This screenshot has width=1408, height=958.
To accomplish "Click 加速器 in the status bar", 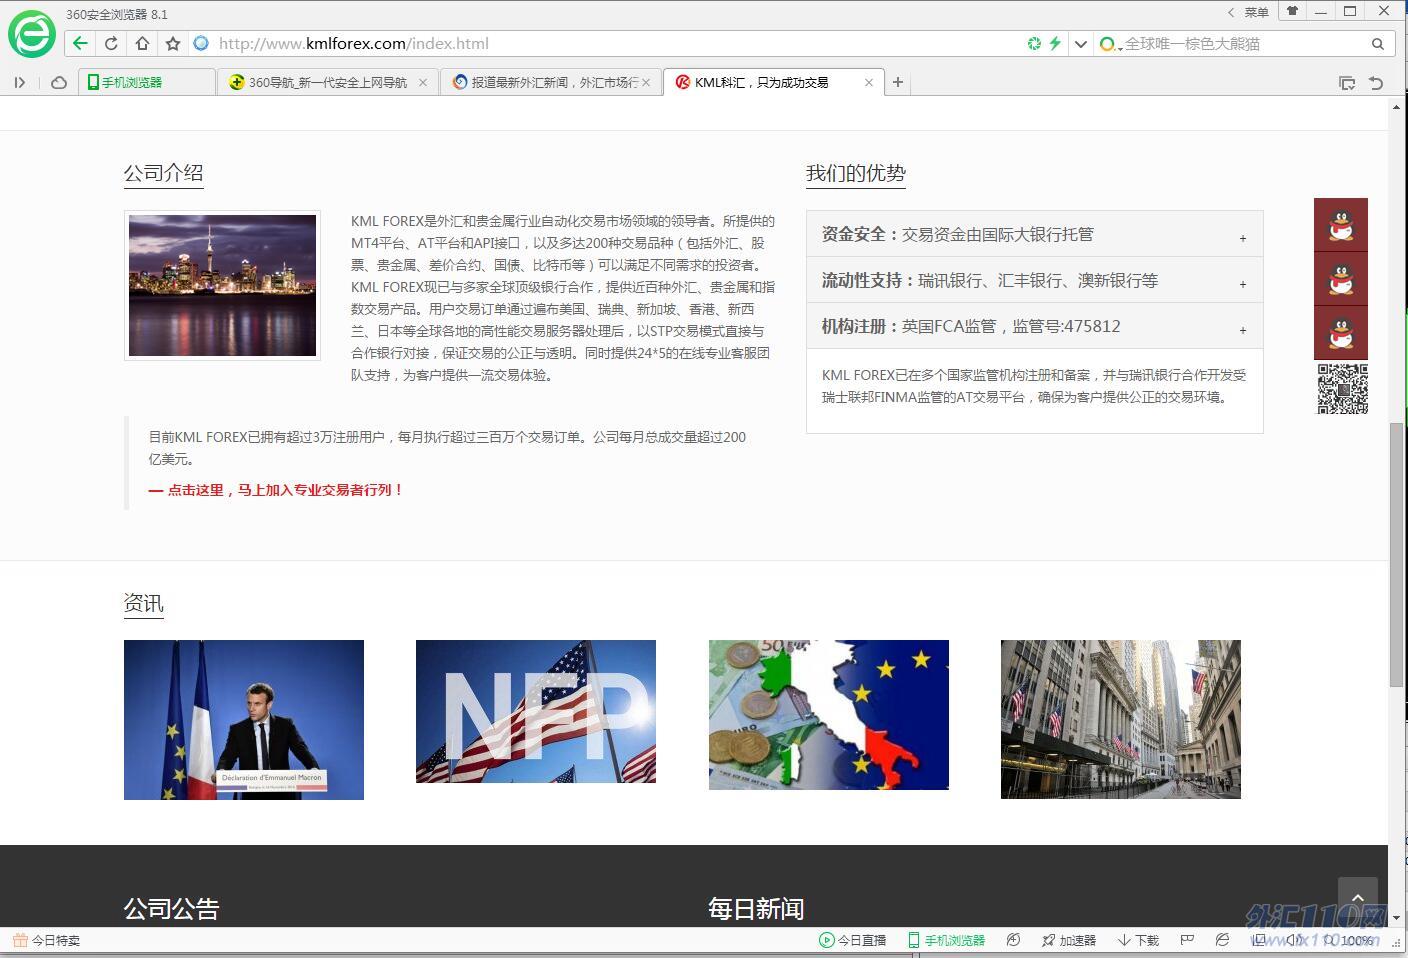I will (1068, 940).
